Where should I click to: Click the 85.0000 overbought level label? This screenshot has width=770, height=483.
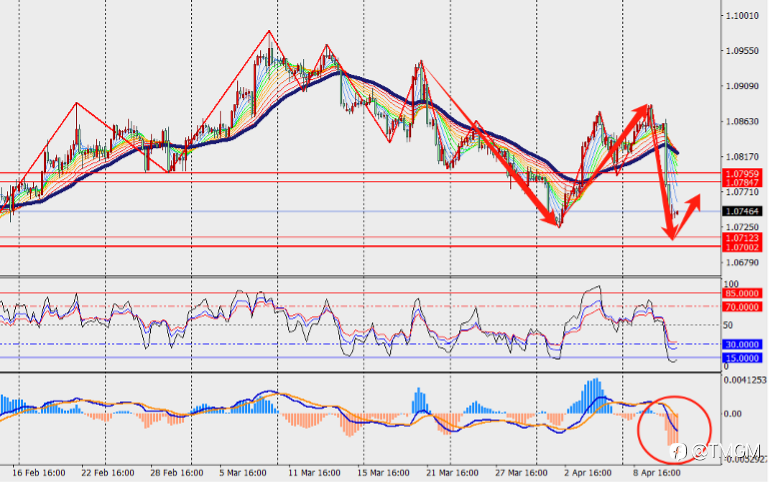[x=742, y=294]
